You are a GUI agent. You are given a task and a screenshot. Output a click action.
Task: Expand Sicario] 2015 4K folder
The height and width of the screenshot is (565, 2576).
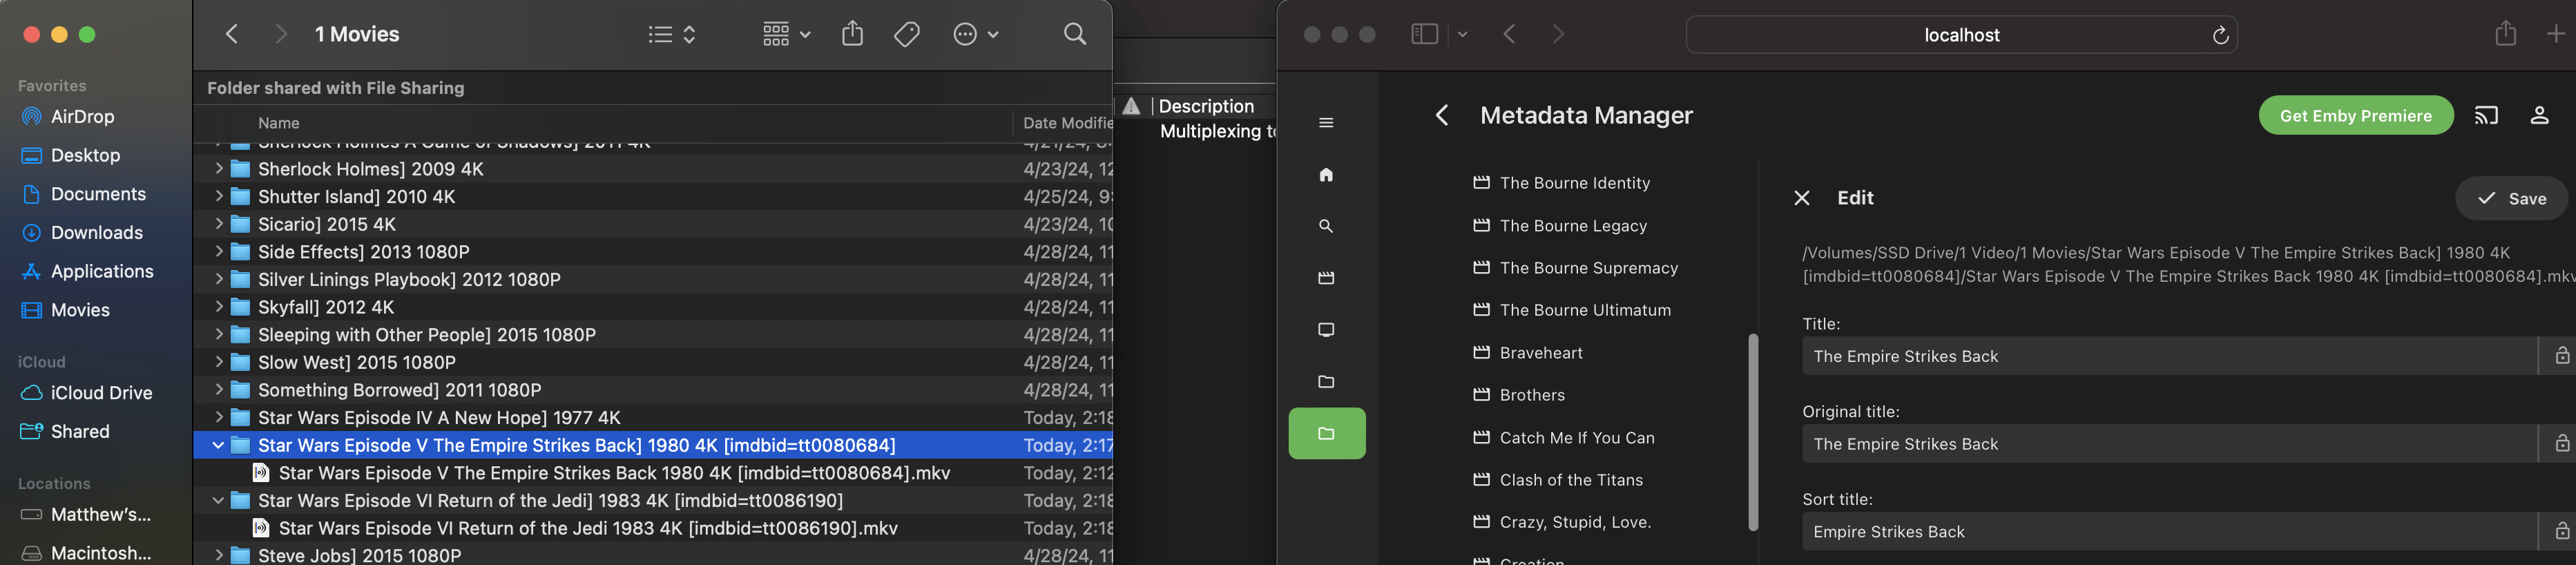tap(218, 224)
